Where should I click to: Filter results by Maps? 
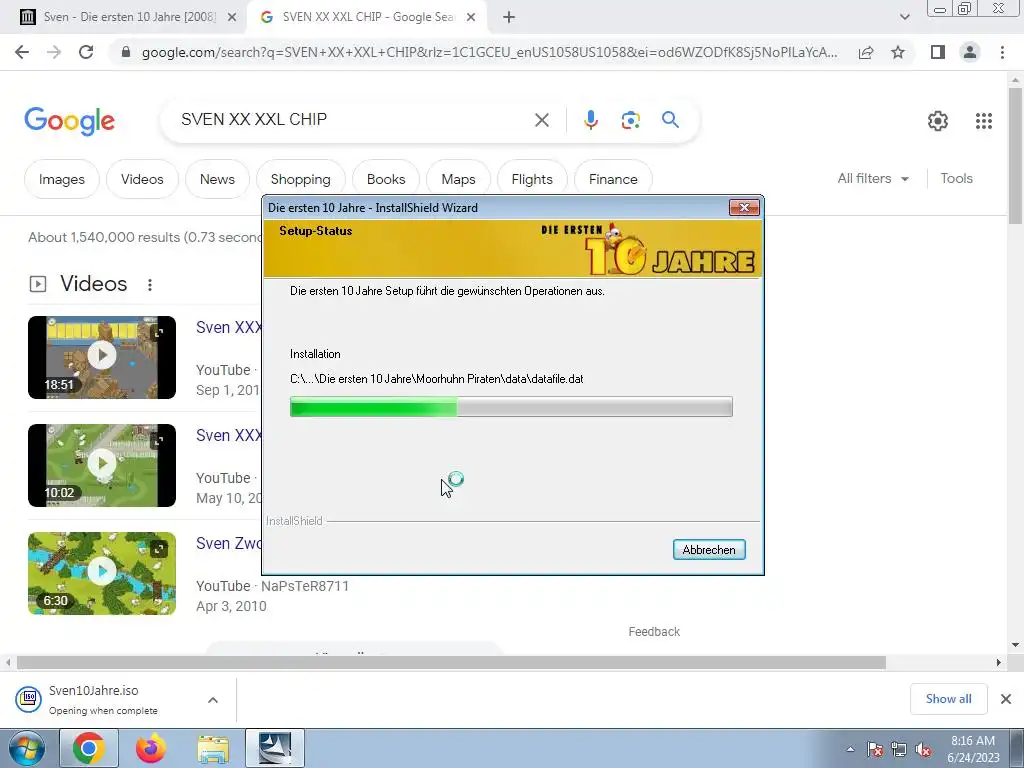click(458, 179)
